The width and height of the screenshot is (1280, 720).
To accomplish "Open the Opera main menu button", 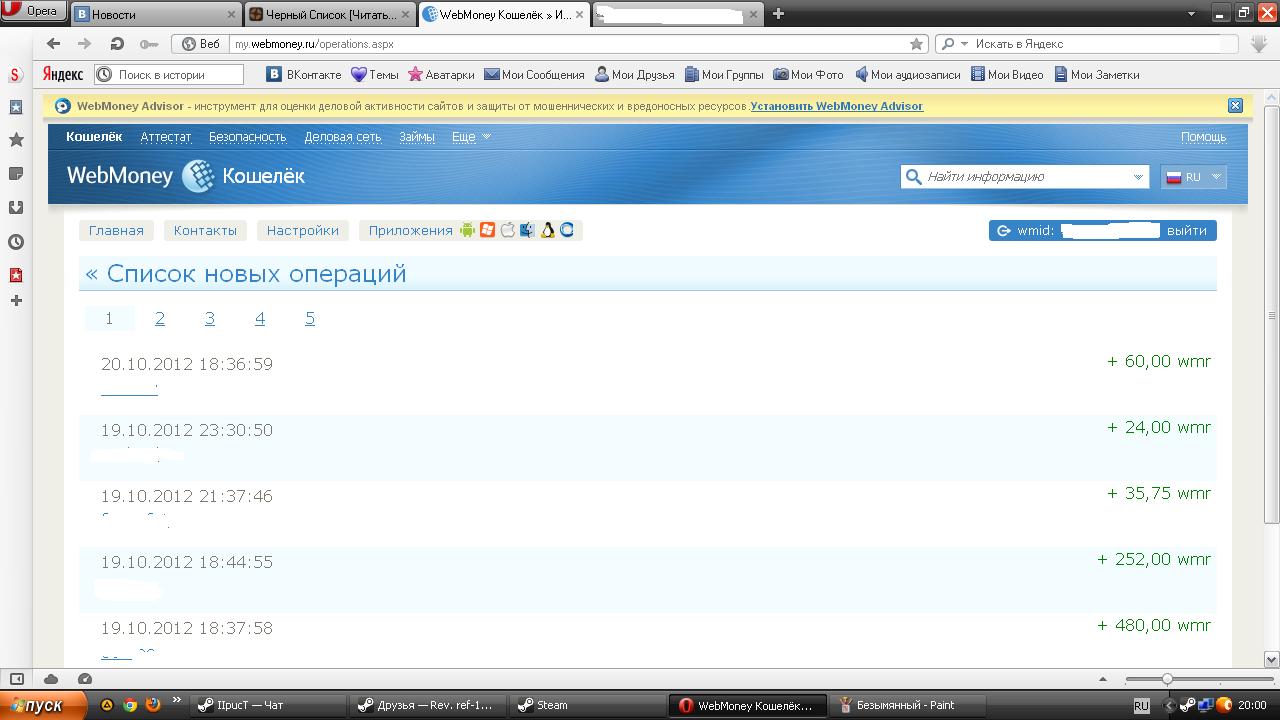I will pos(33,12).
